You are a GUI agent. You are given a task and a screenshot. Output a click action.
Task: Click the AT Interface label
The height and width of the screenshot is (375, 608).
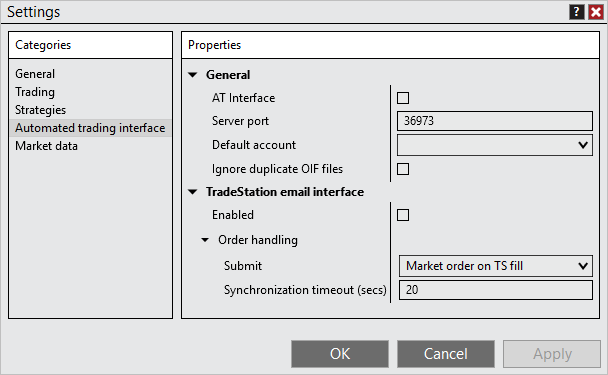coord(243,98)
